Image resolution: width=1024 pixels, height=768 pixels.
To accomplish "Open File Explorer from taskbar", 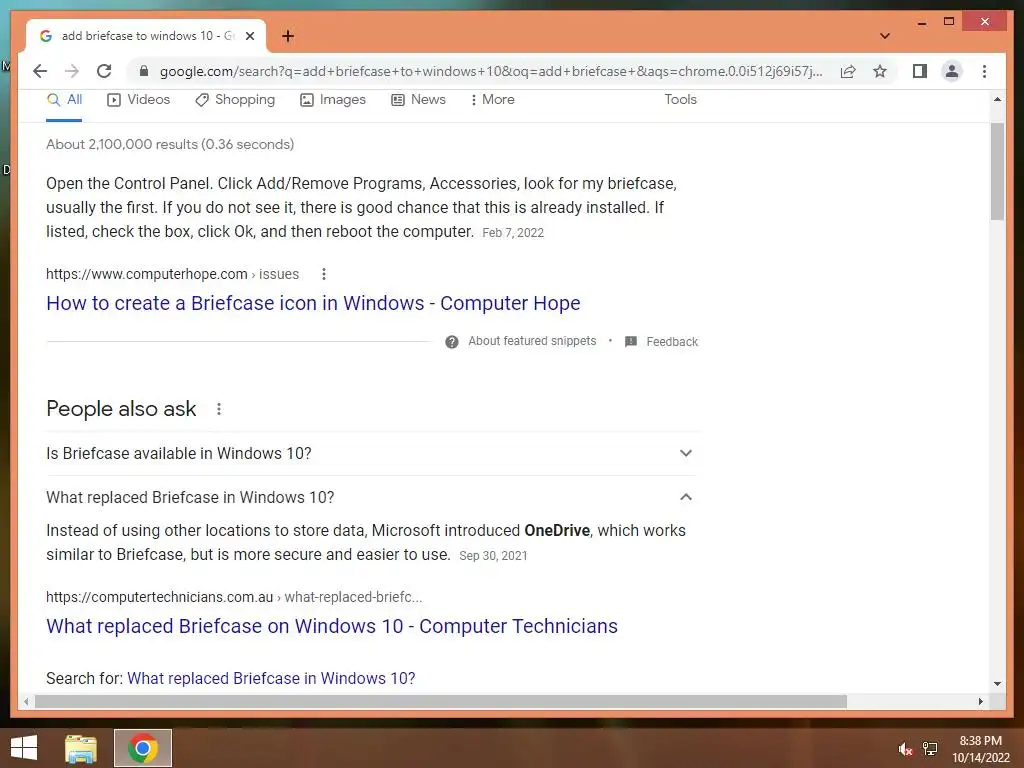I will (81, 748).
